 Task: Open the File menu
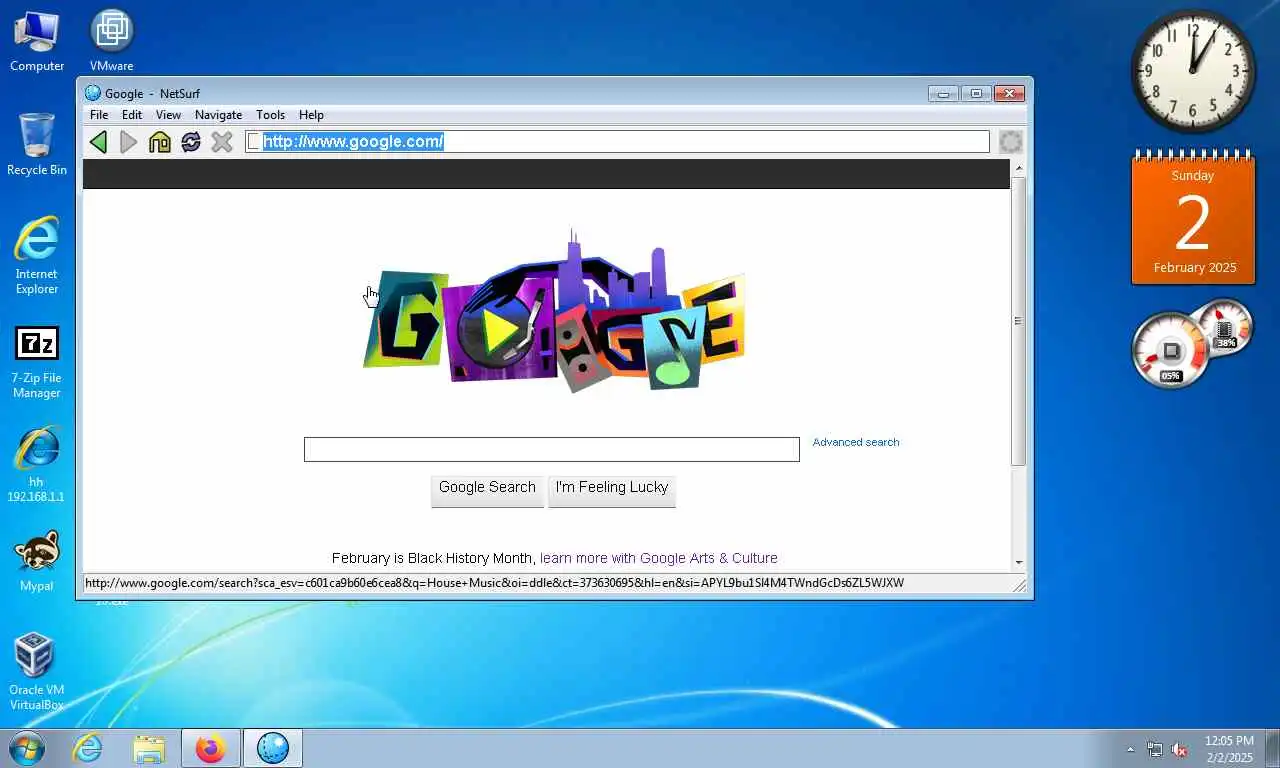pos(99,115)
